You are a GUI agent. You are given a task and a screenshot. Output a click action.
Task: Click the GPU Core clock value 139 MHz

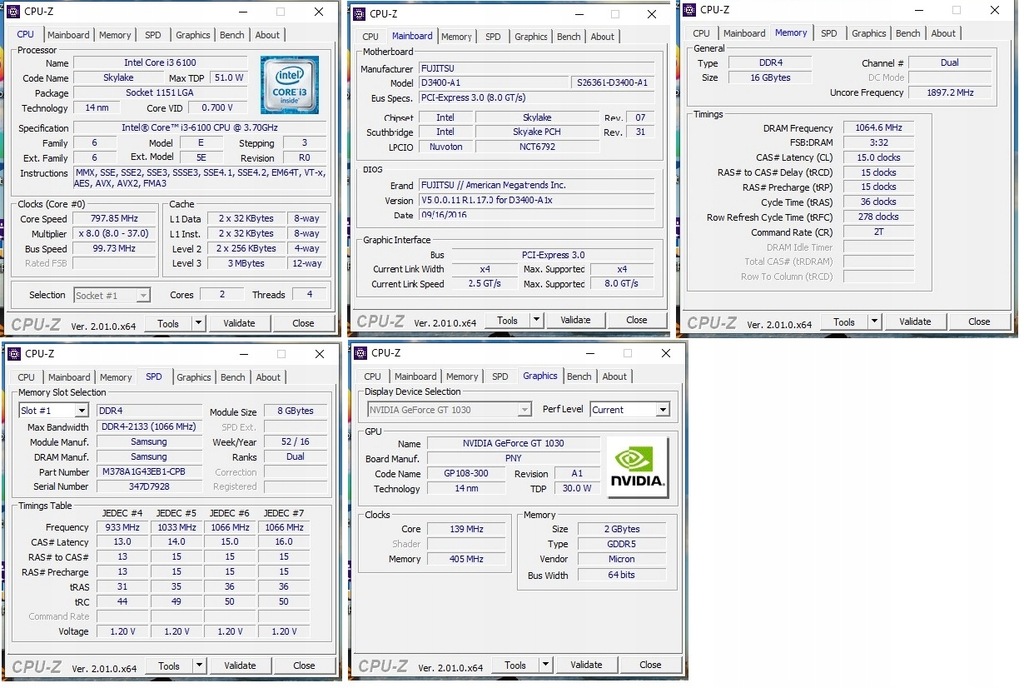click(x=466, y=529)
